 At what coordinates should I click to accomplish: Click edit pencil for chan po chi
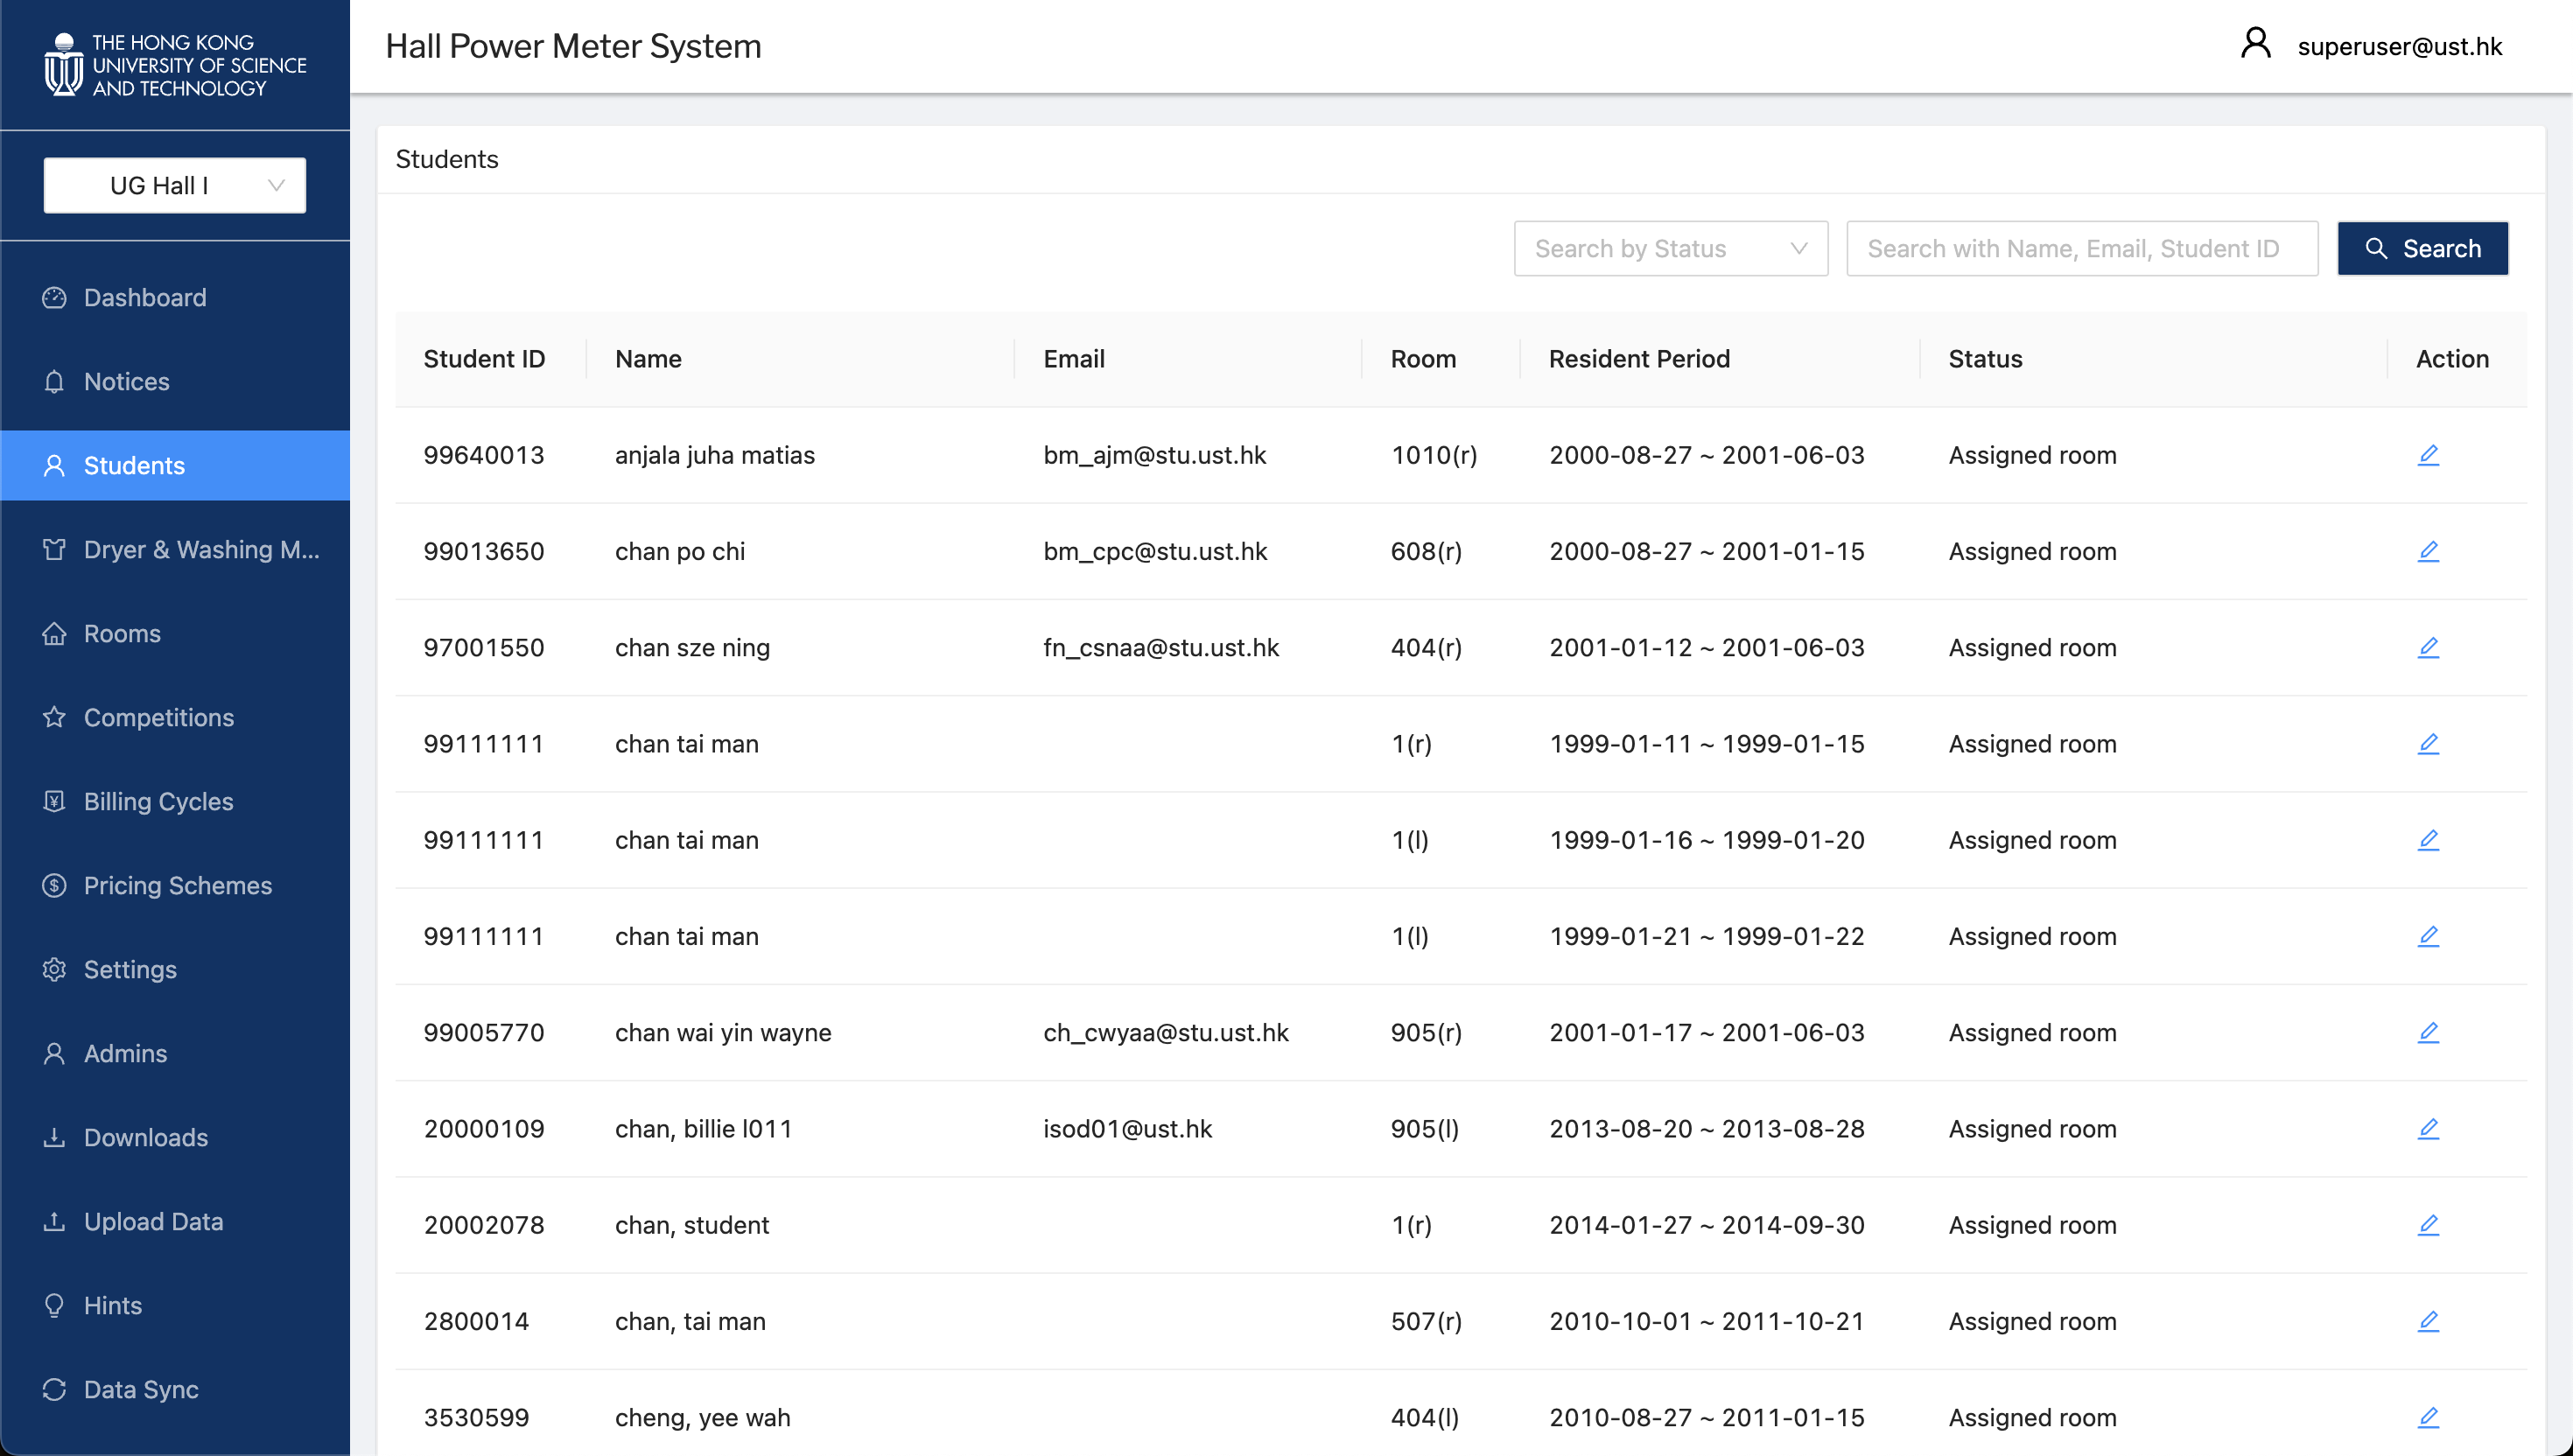click(2427, 551)
